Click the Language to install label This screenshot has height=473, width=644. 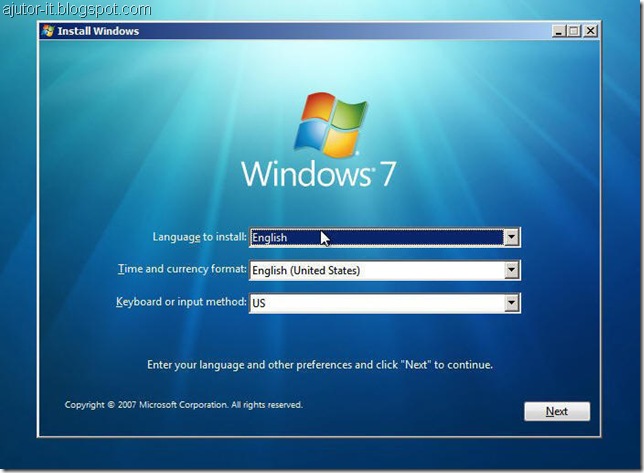(200, 237)
